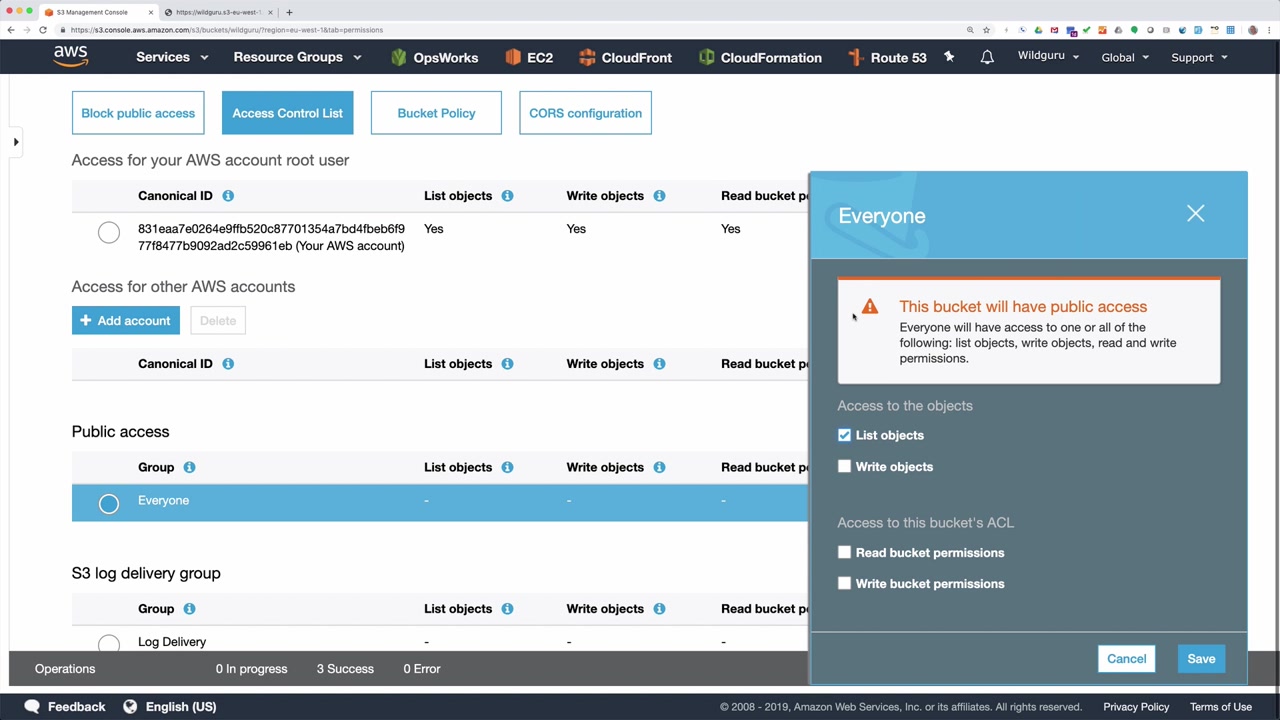Open the OpsWorks service shortcut
This screenshot has width=1280, height=720.
coord(434,57)
